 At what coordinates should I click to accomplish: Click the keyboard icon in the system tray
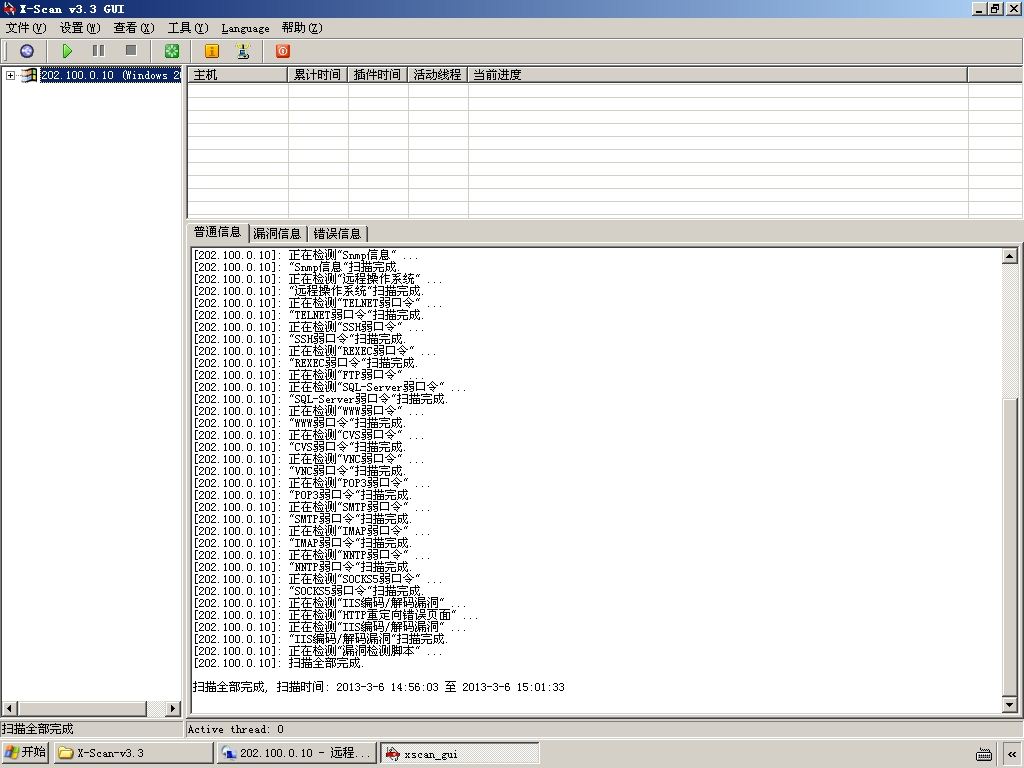point(984,754)
